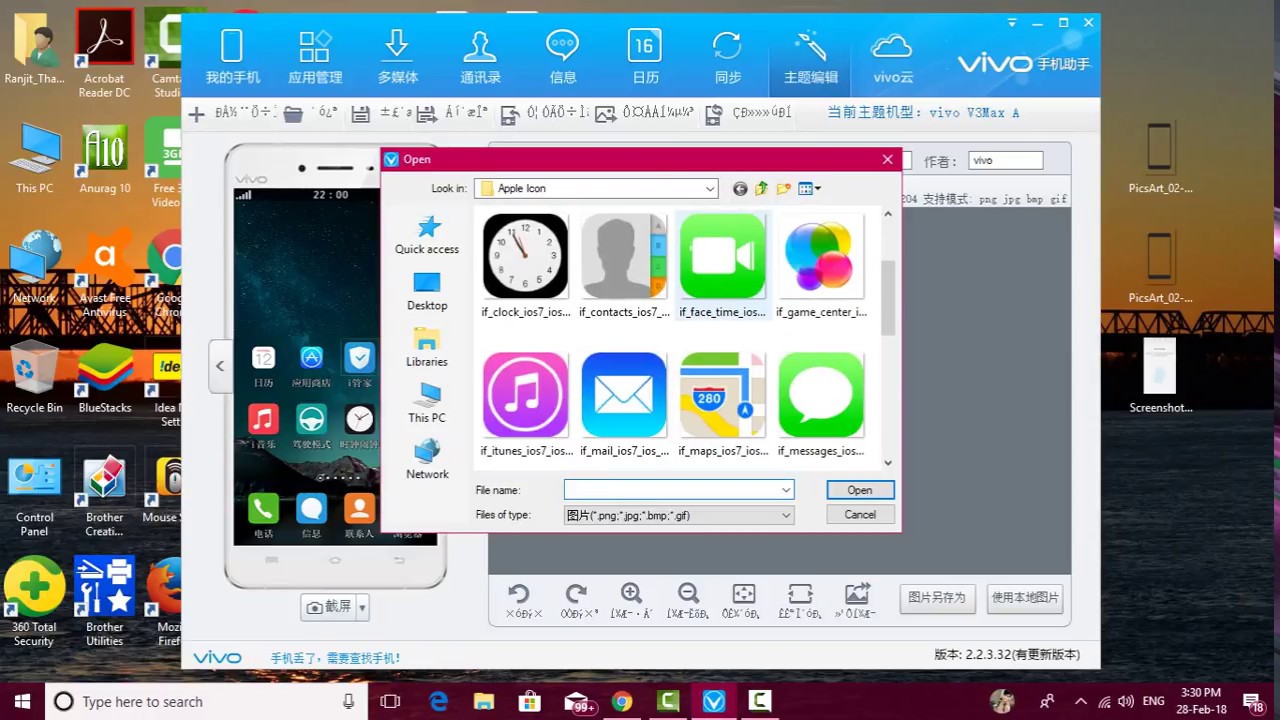1280x720 pixels.
Task: Go to 通讯录 contacts tab
Action: 481,56
